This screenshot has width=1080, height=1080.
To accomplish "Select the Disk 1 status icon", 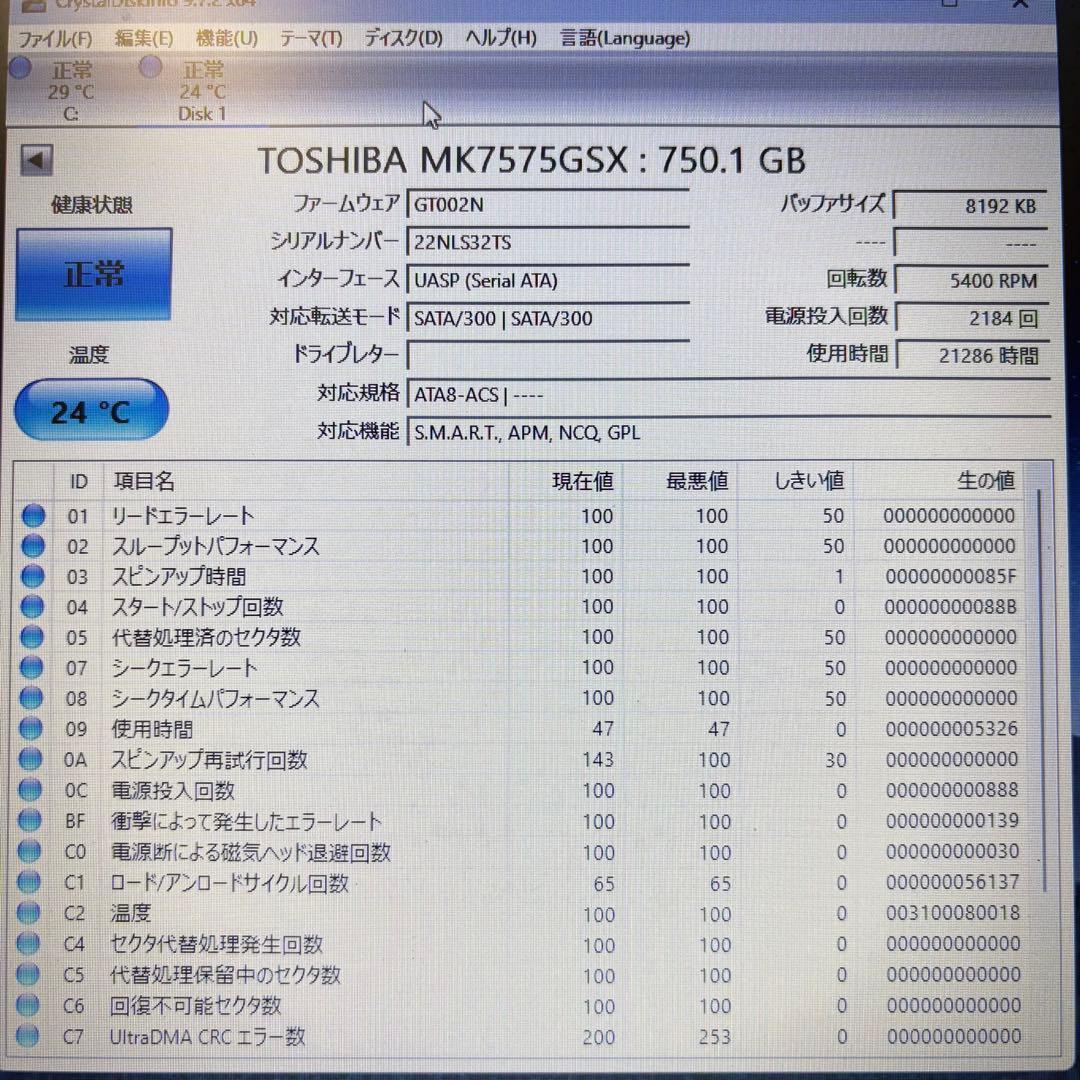I will pos(150,68).
